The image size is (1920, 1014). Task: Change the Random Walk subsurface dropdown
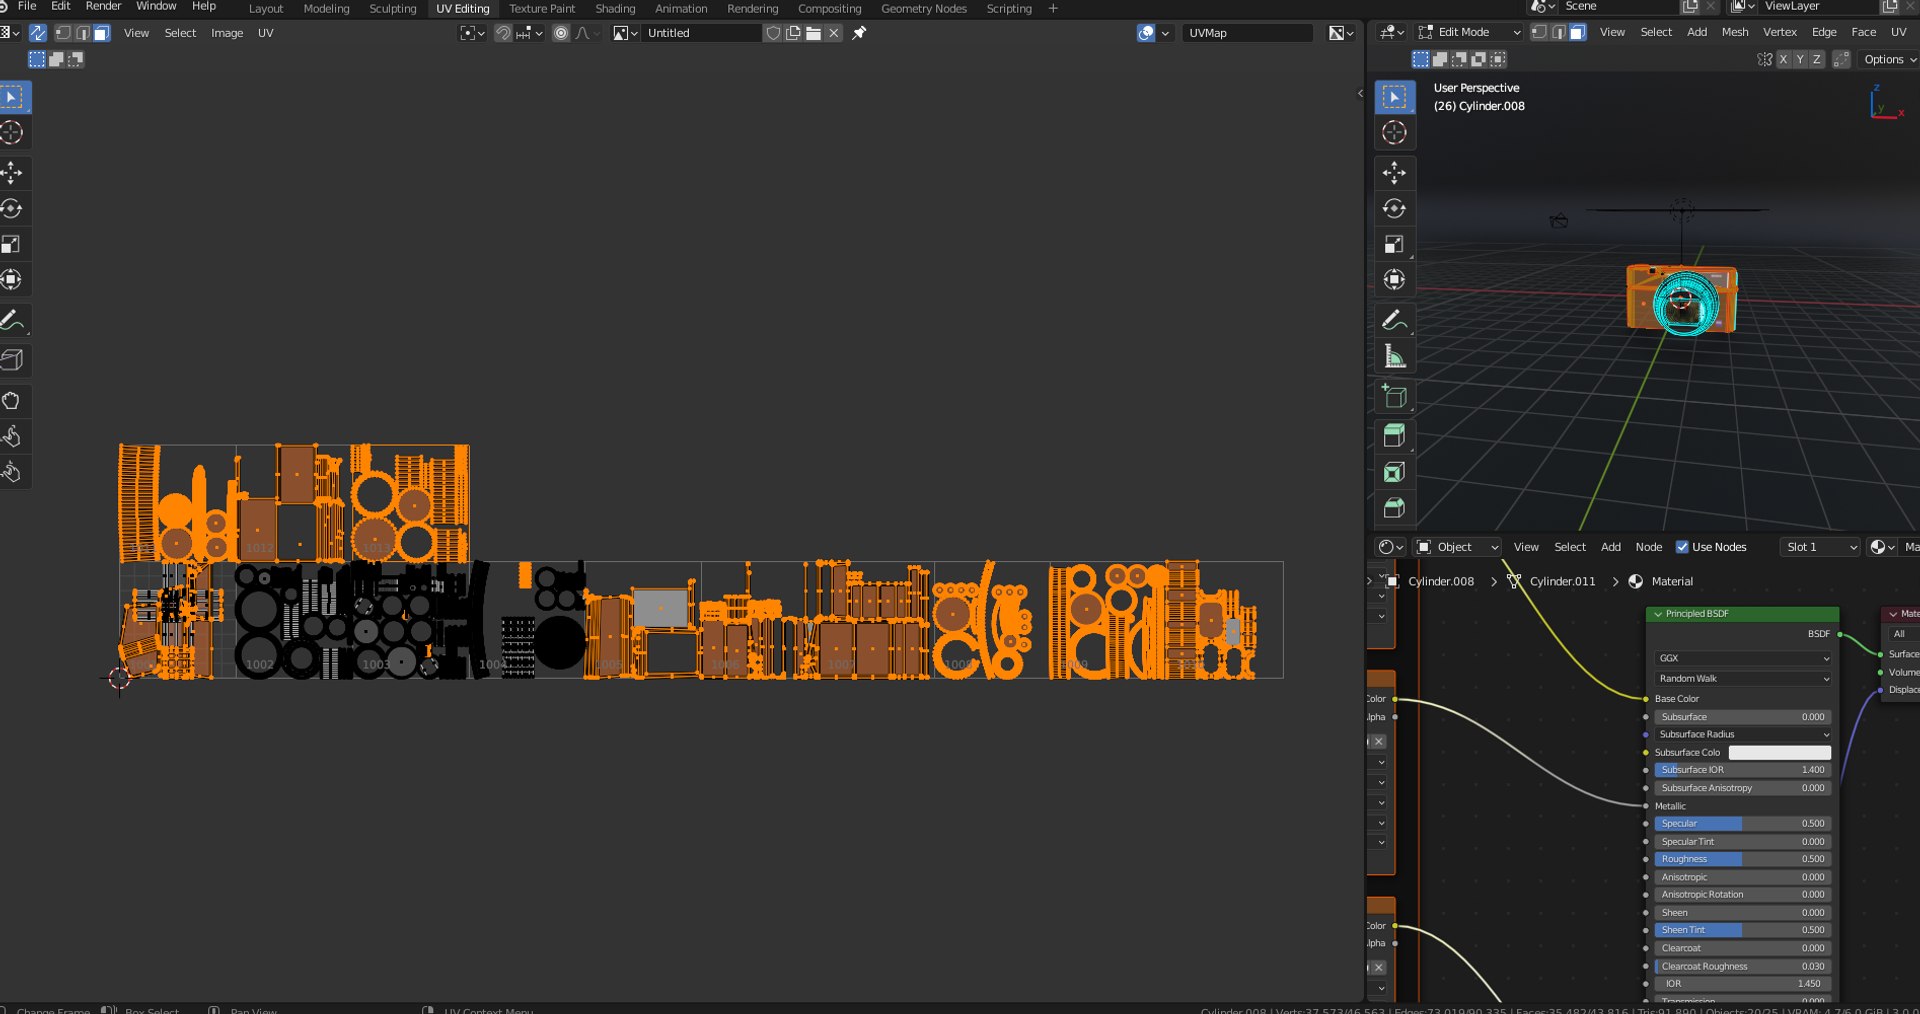1743,678
